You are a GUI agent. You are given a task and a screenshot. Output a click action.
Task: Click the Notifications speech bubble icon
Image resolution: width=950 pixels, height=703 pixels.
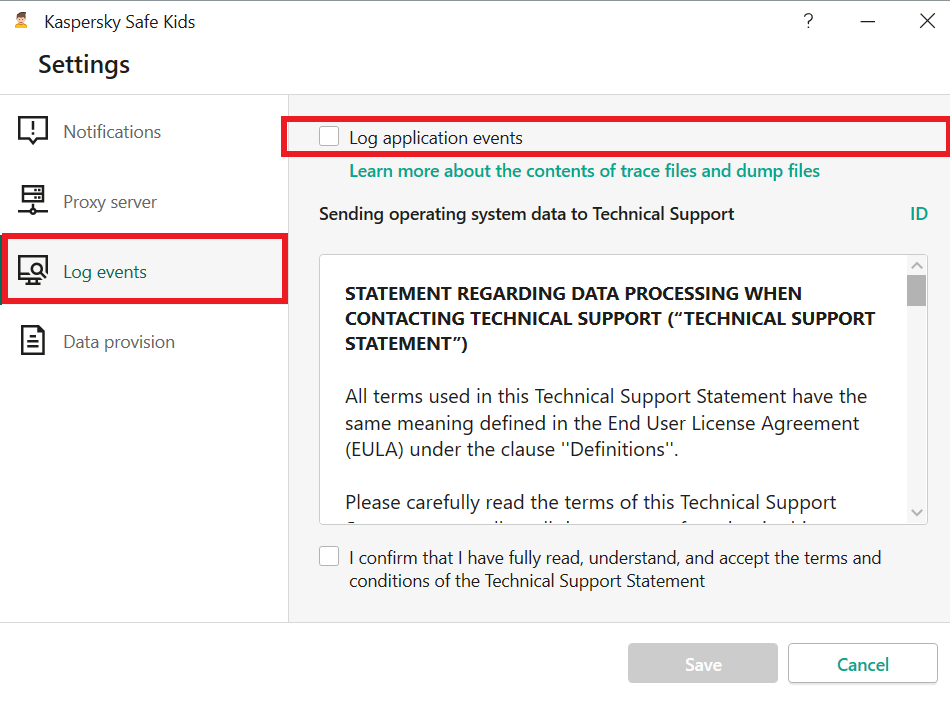coord(33,131)
